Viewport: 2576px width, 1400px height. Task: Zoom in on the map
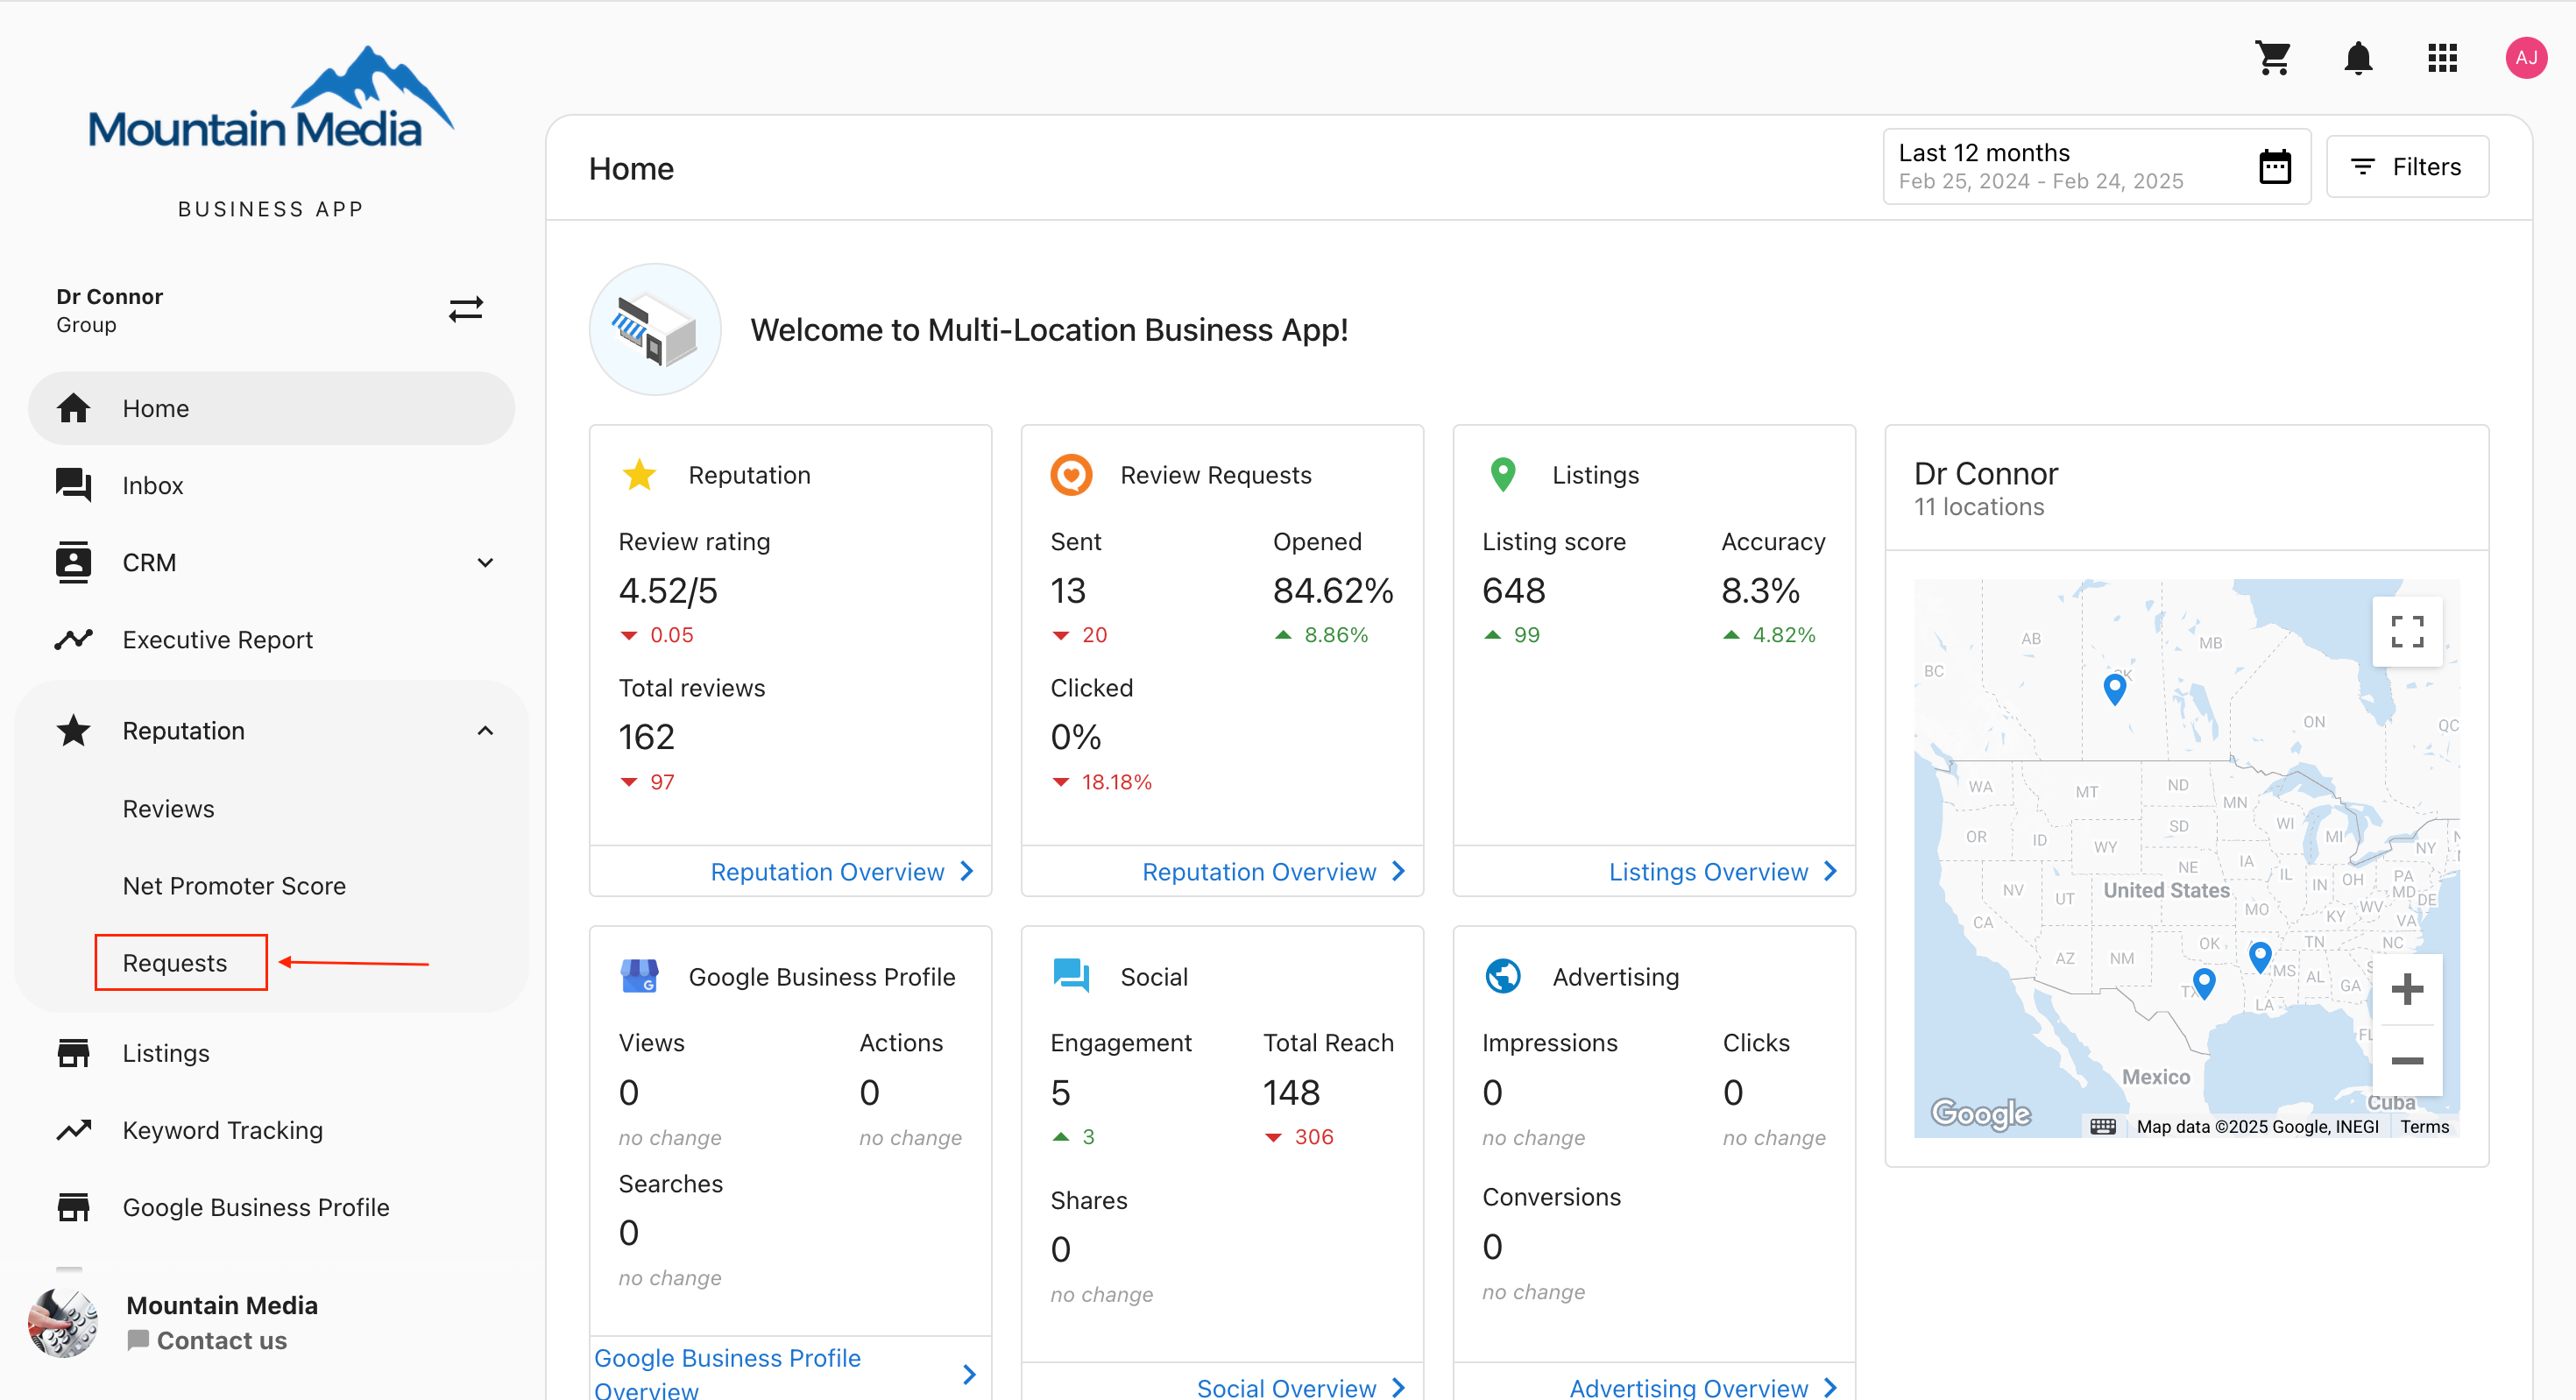pyautogui.click(x=2406, y=989)
